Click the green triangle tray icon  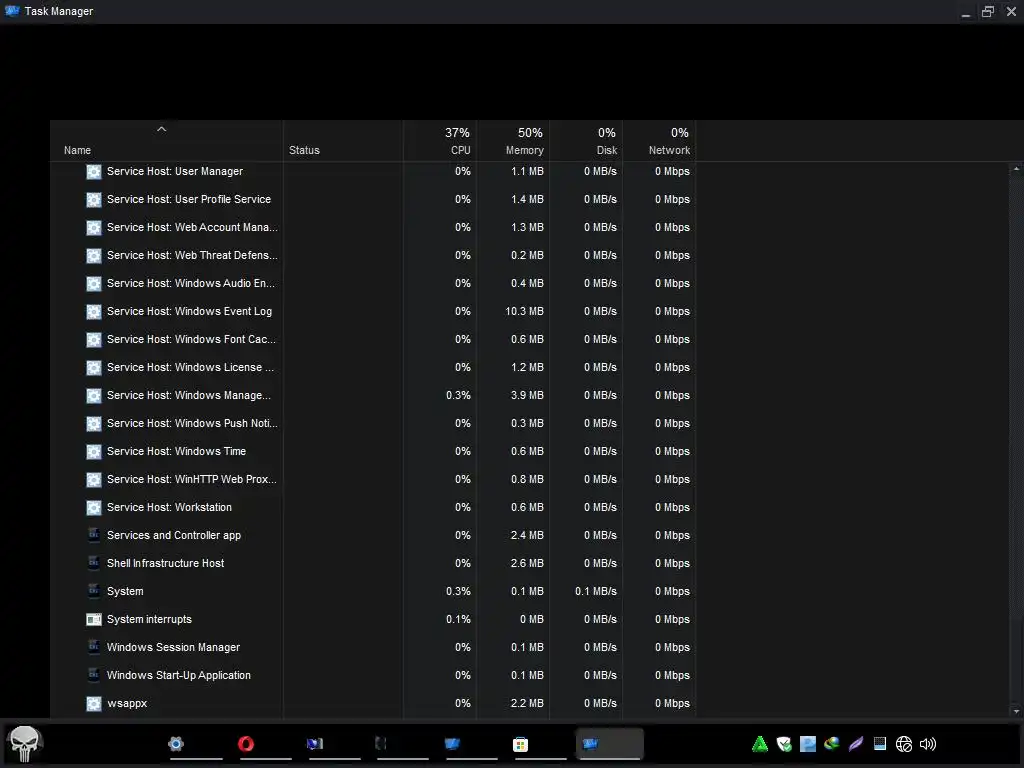tap(760, 744)
